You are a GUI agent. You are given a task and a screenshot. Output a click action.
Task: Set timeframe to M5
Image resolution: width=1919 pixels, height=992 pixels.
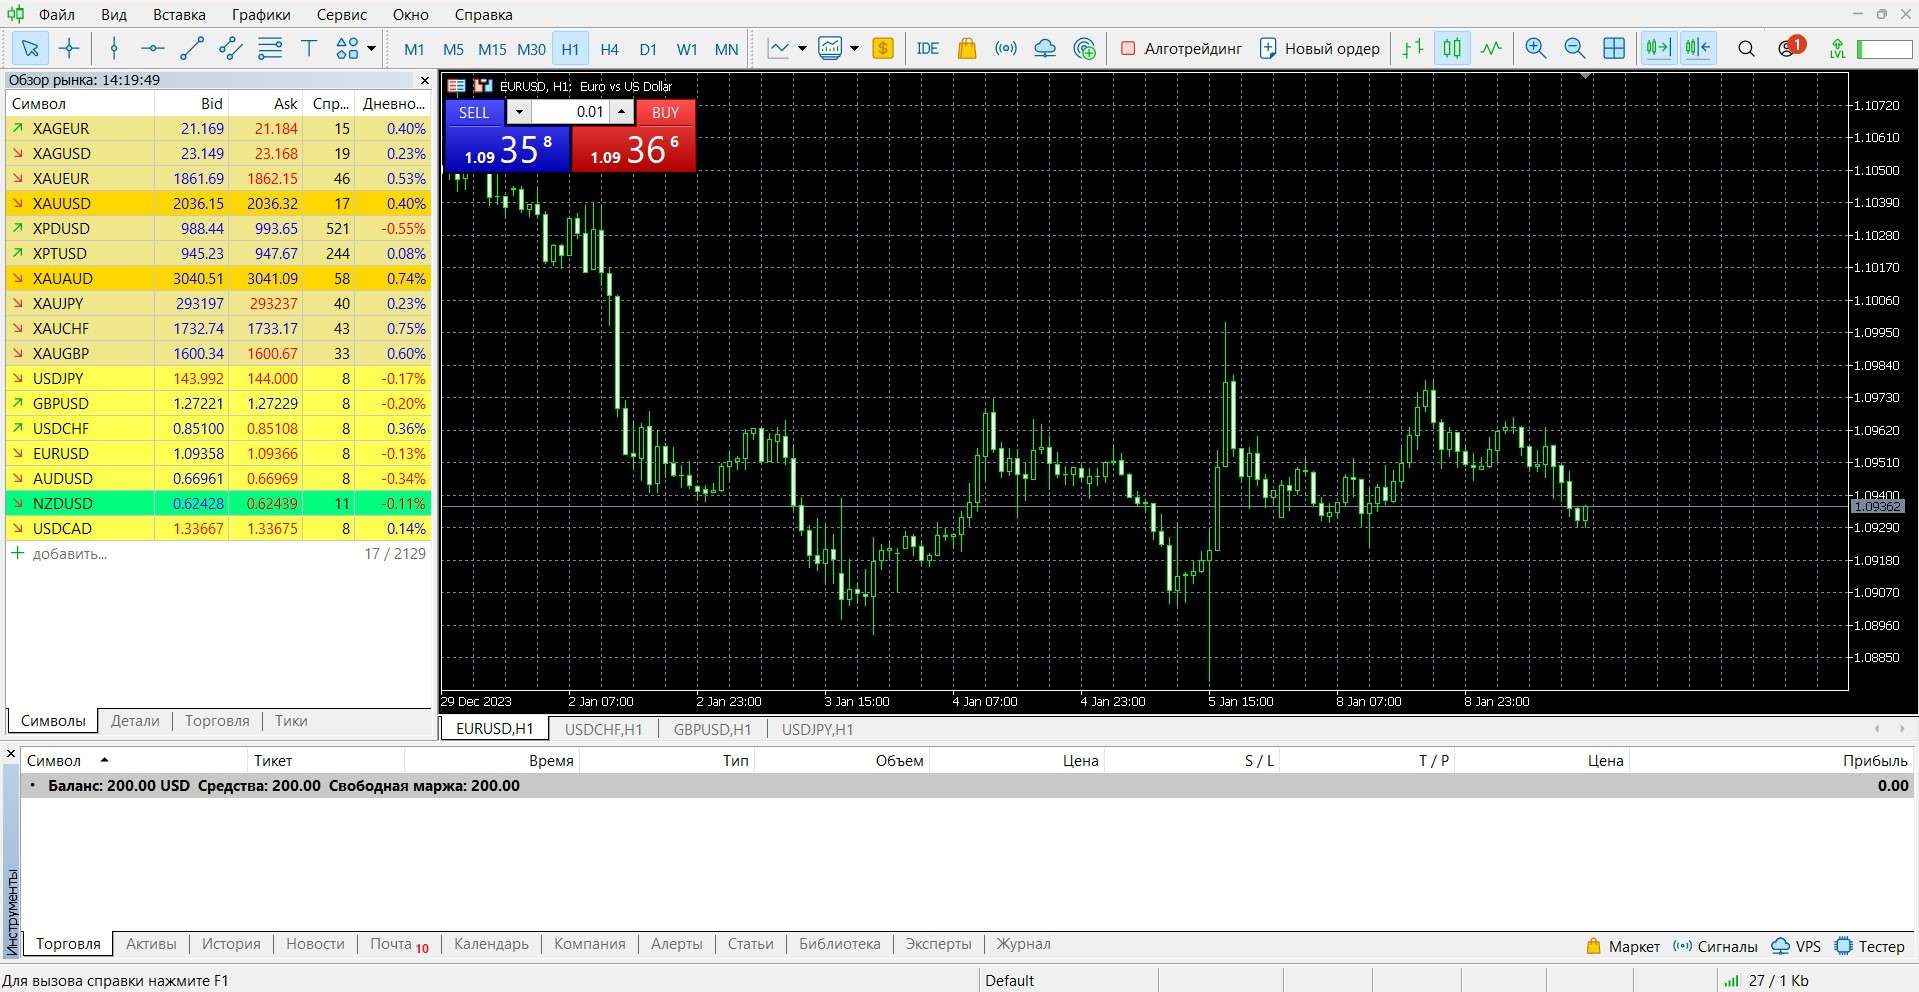(x=453, y=49)
